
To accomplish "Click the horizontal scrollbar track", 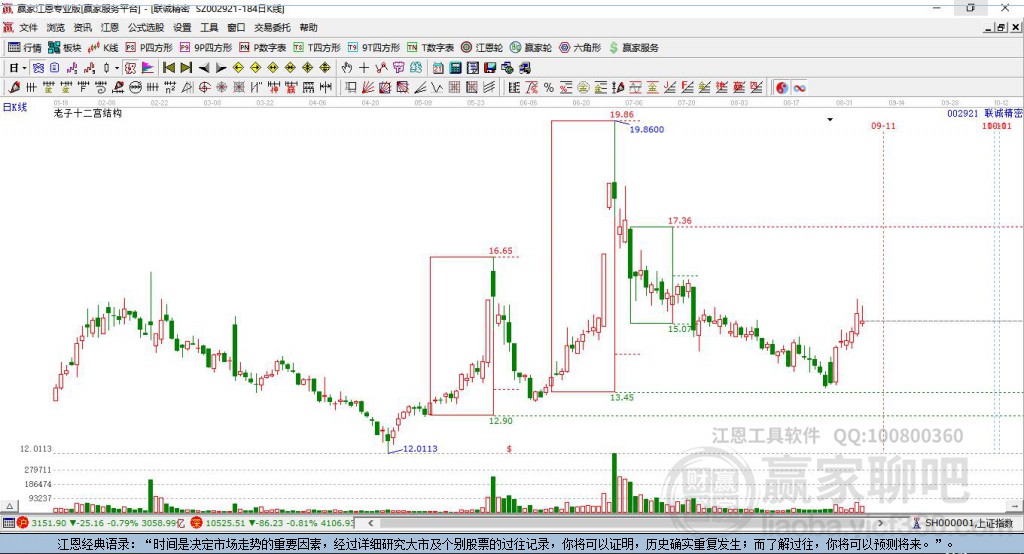I will (626, 523).
